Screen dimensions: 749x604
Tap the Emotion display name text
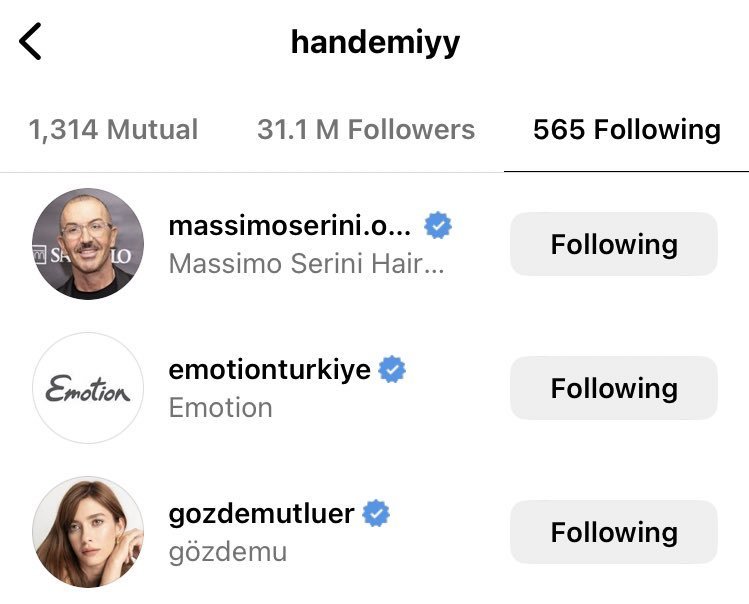(220, 408)
